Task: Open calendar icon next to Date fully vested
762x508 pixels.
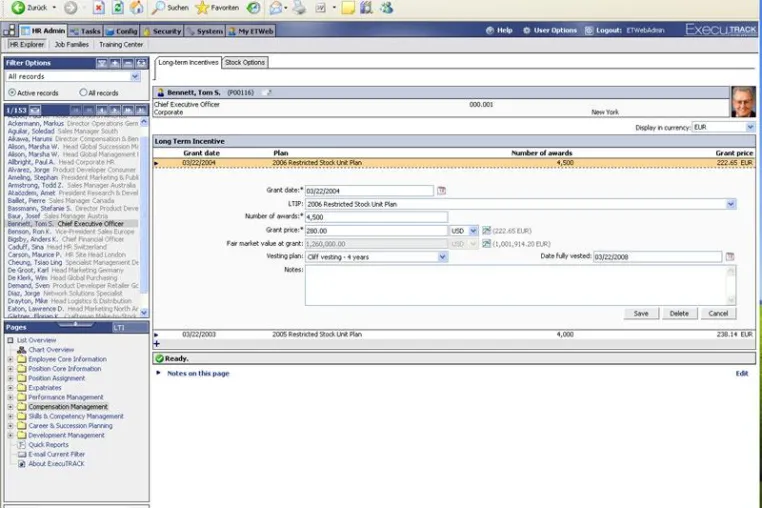Action: [729, 257]
